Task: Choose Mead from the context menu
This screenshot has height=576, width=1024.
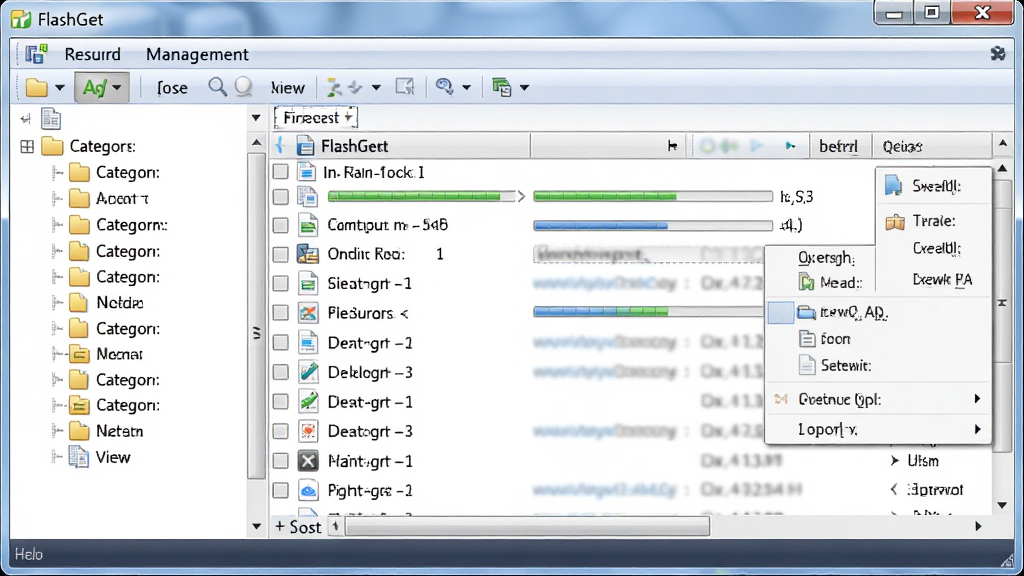Action: pos(830,283)
